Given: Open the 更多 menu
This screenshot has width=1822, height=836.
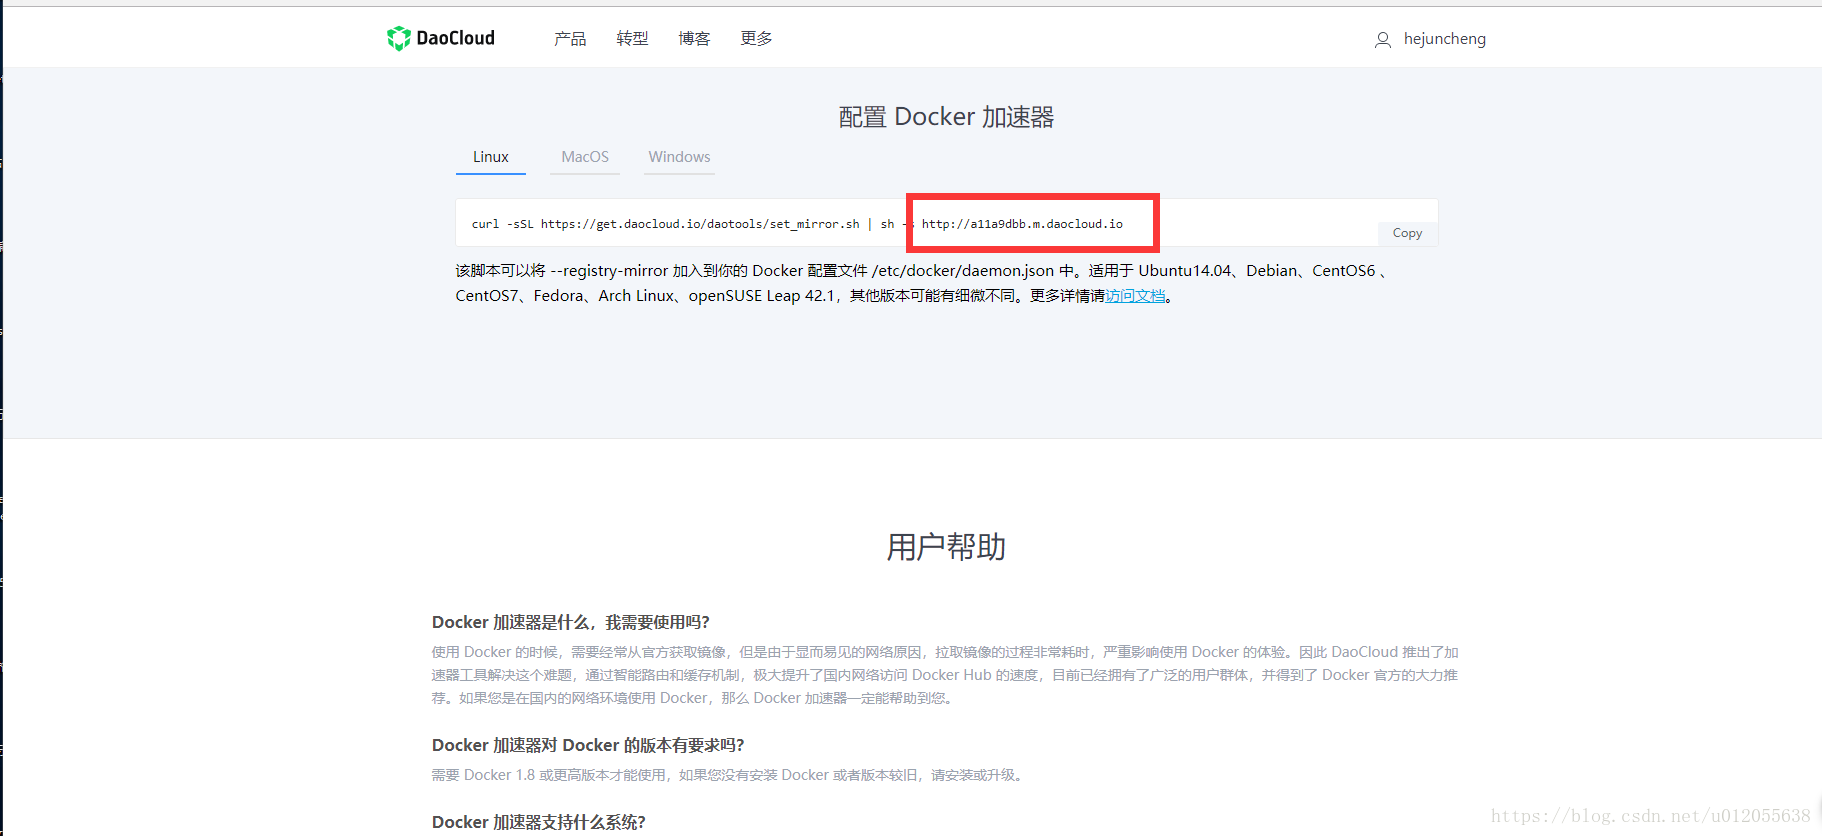Looking at the screenshot, I should 756,39.
